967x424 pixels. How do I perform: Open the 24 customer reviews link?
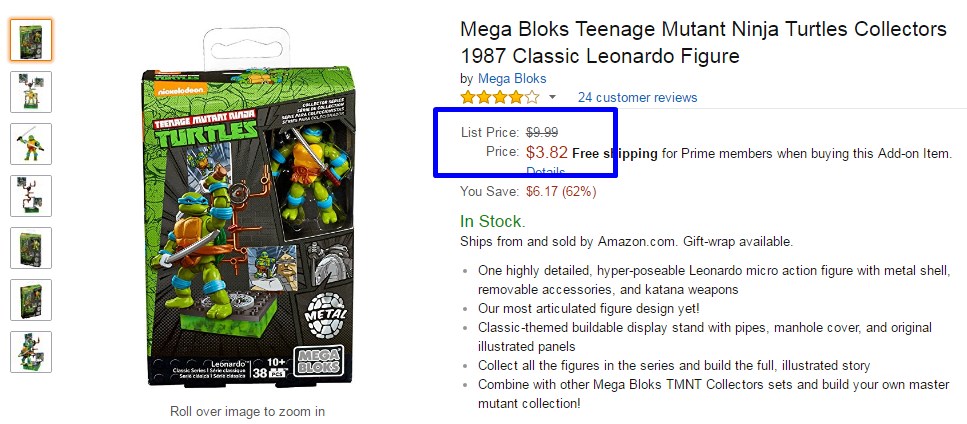click(637, 97)
